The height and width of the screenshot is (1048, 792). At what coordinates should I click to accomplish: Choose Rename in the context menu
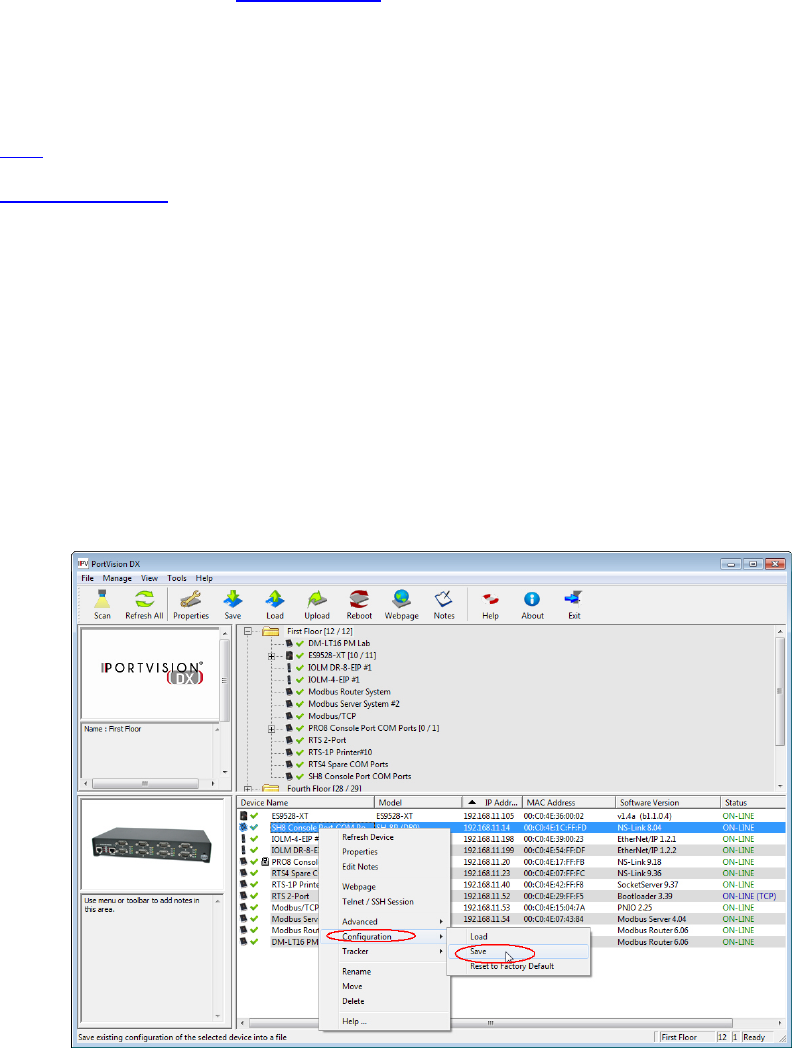point(385,971)
